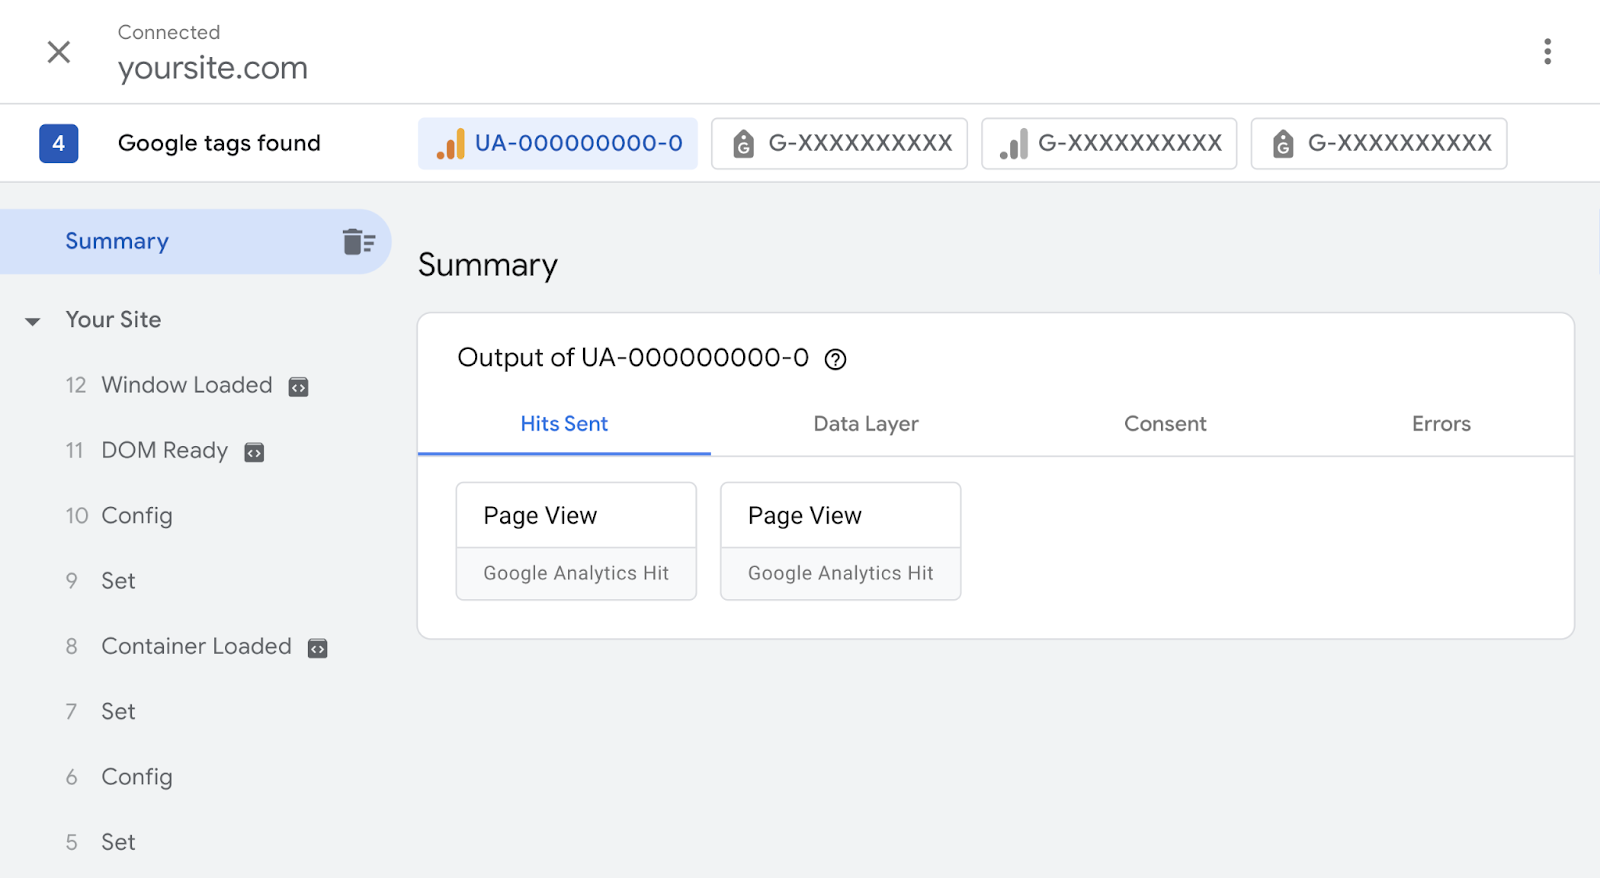Open the first Page View hit card
Image resolution: width=1600 pixels, height=878 pixels.
[x=576, y=541]
